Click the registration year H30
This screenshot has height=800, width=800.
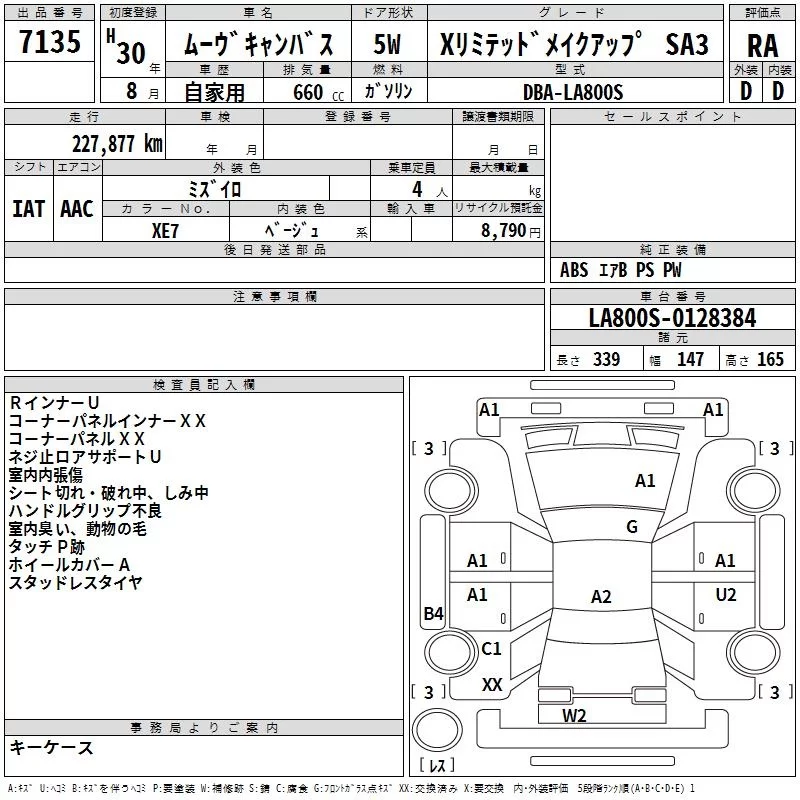click(x=126, y=47)
